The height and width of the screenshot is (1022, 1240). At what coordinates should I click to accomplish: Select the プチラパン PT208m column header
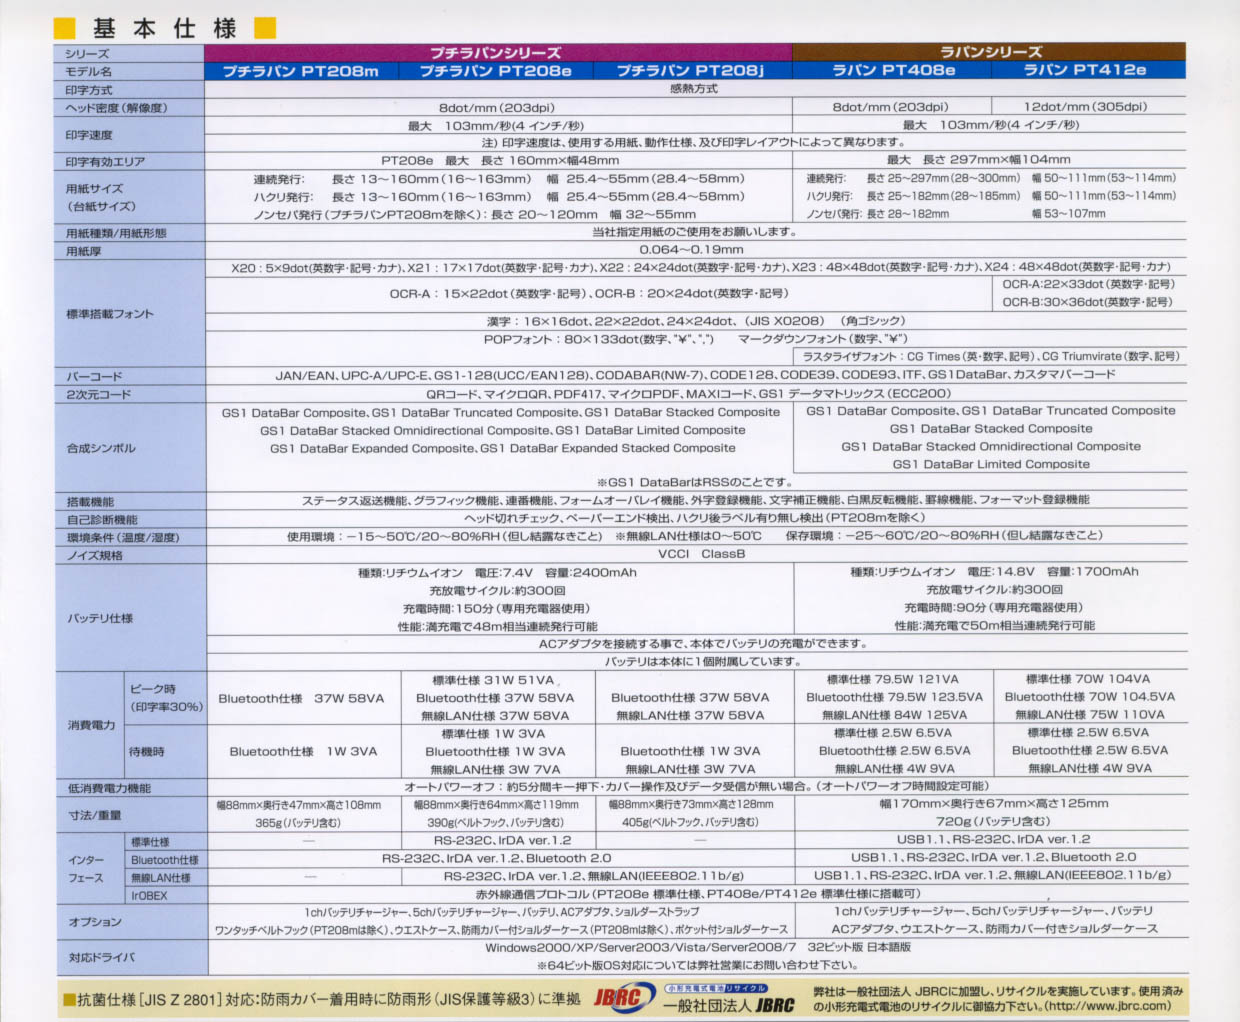point(301,71)
